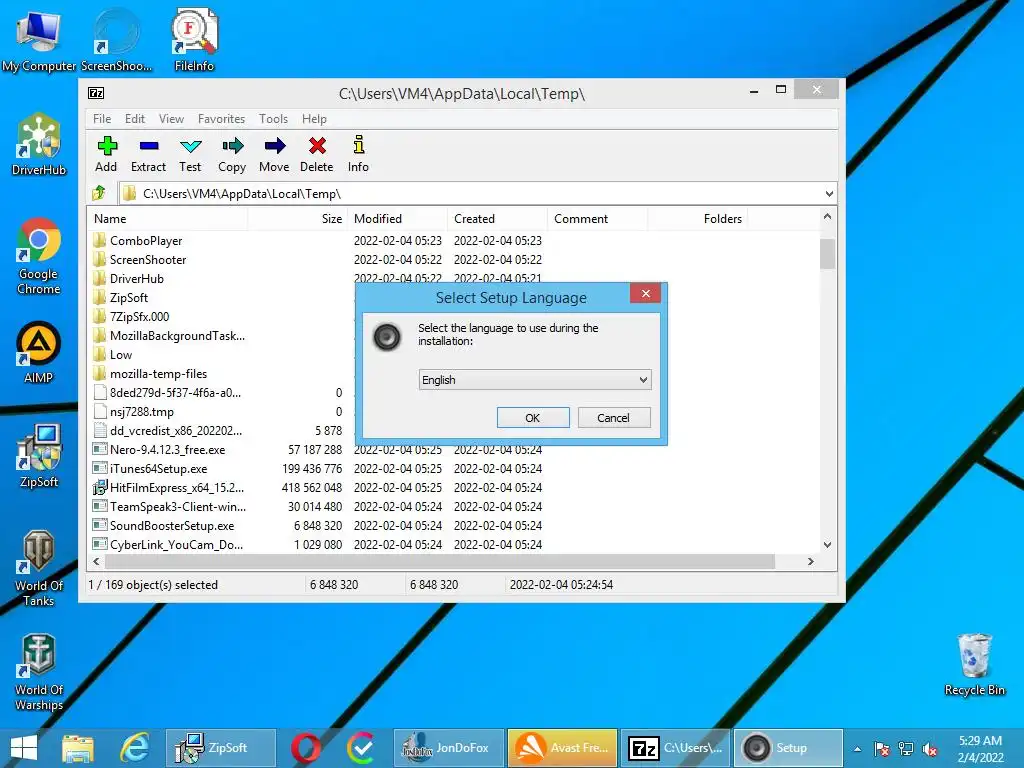Viewport: 1024px width, 768px height.
Task: Open the Info toolbar icon
Action: coord(358,154)
